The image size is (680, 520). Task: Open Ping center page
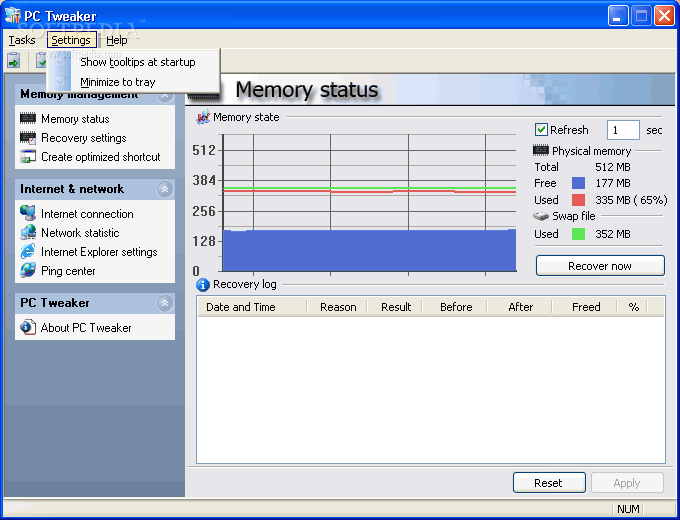click(x=68, y=271)
